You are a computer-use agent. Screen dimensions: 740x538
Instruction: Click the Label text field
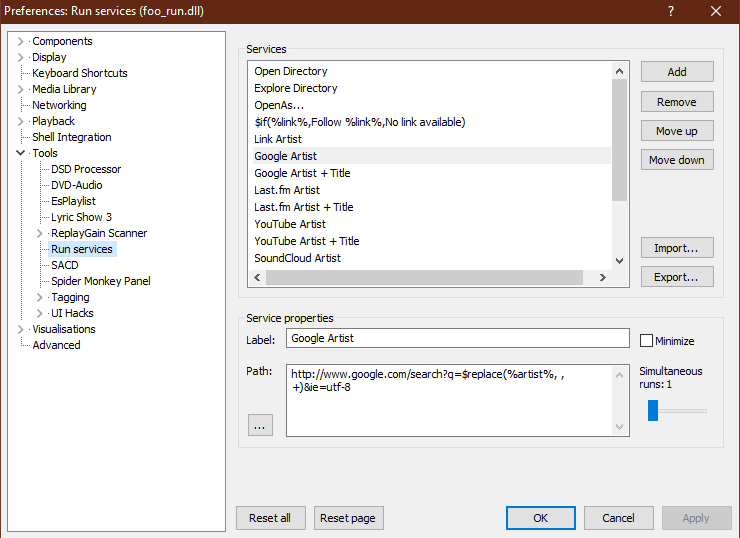(457, 339)
